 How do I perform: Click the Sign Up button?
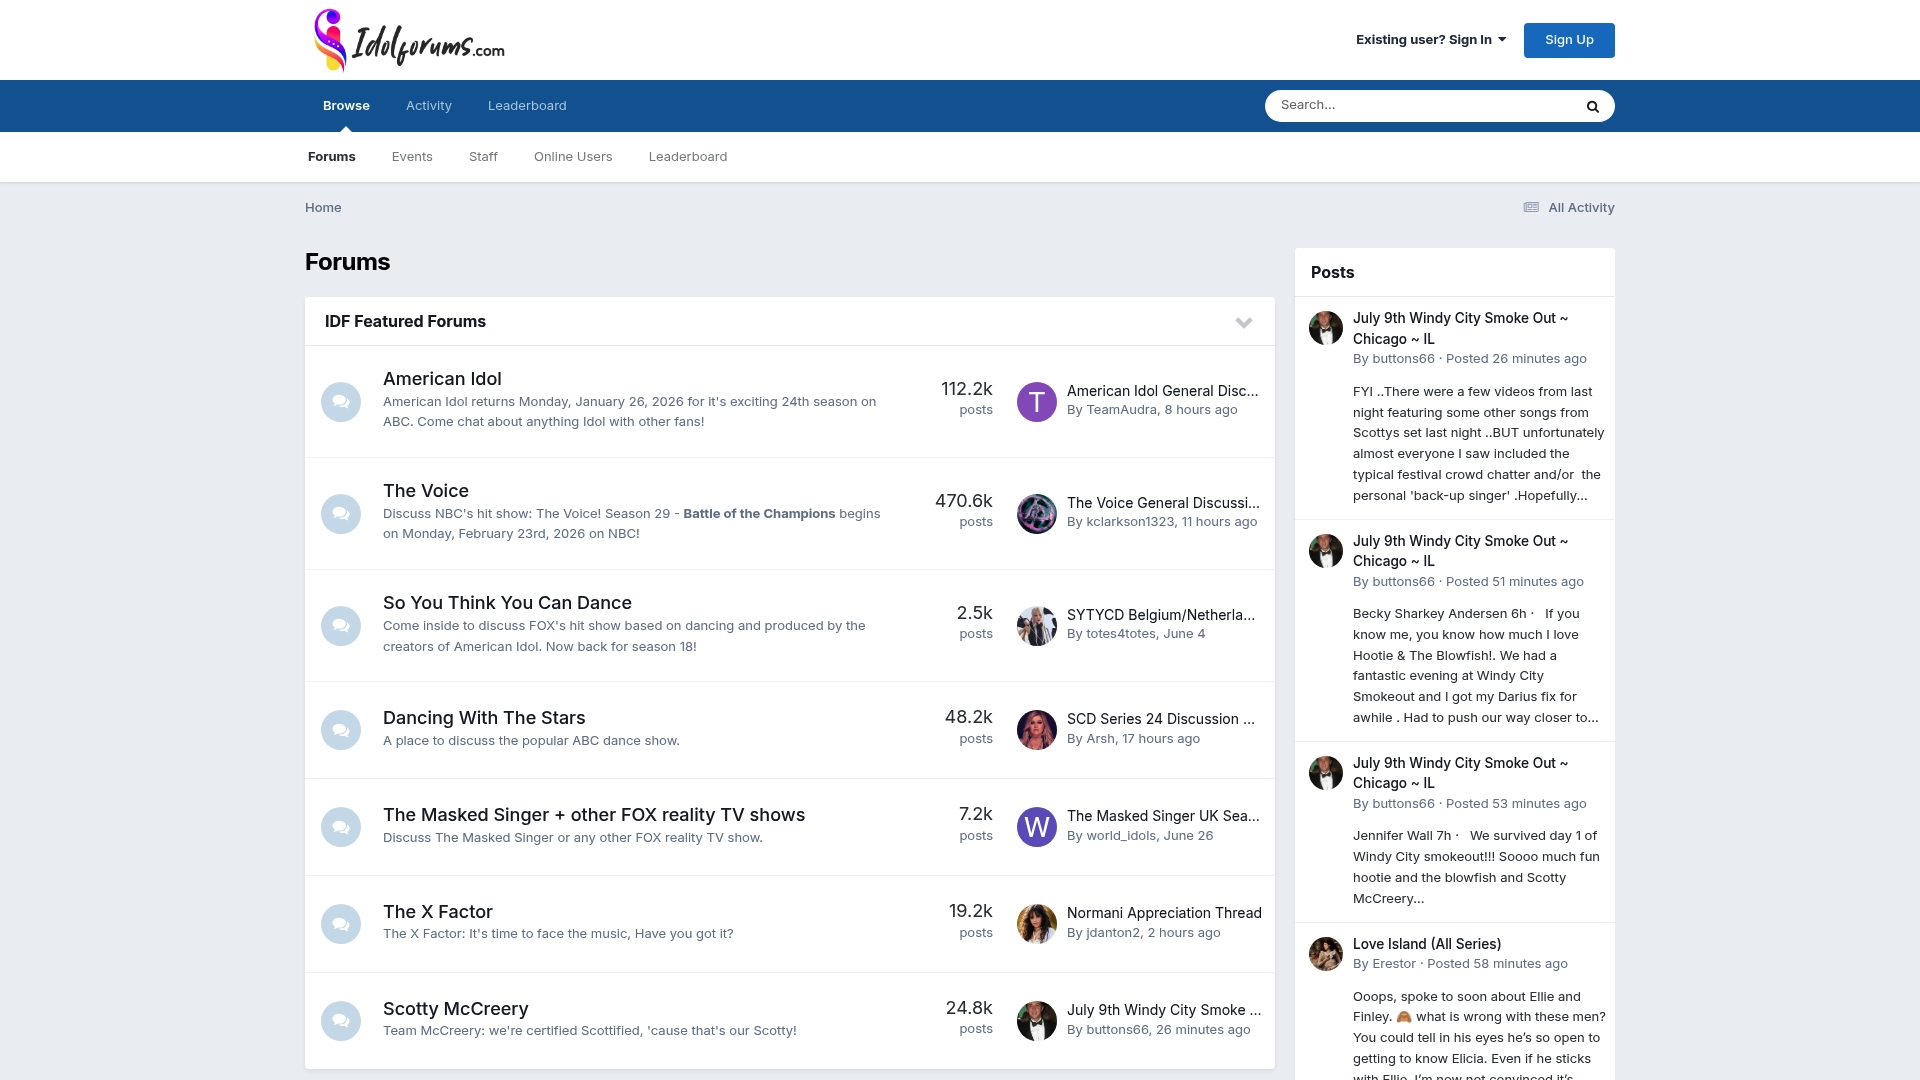1569,40
